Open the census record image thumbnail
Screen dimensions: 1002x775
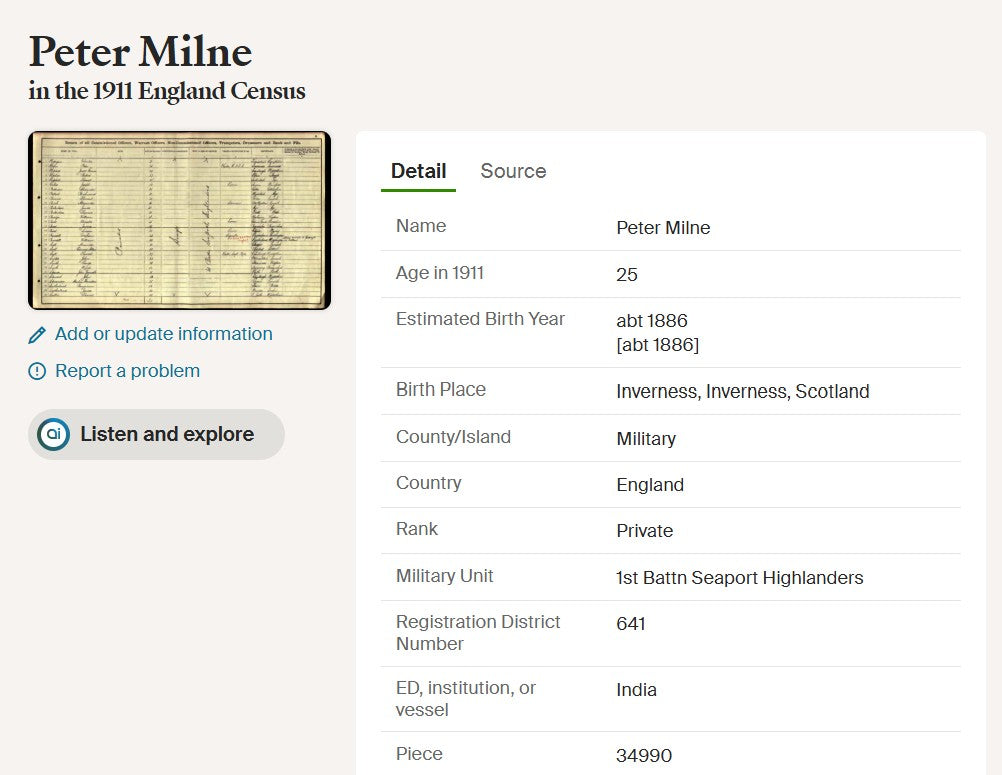coord(180,220)
